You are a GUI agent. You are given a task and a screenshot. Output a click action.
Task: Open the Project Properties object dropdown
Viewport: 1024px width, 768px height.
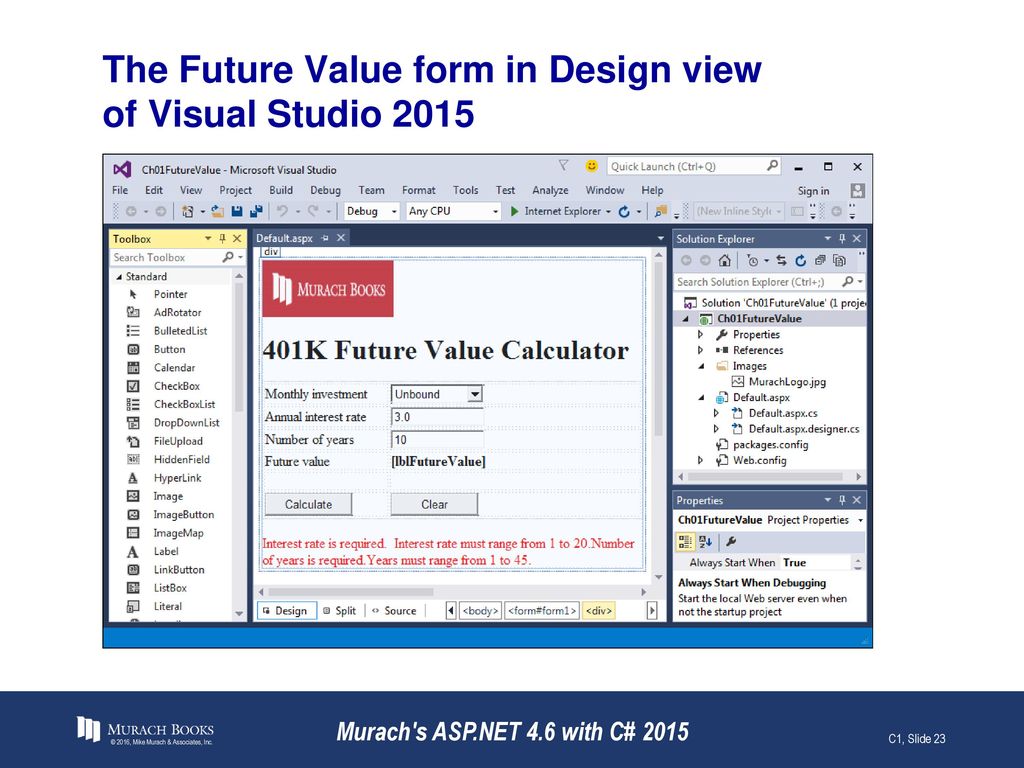point(860,520)
